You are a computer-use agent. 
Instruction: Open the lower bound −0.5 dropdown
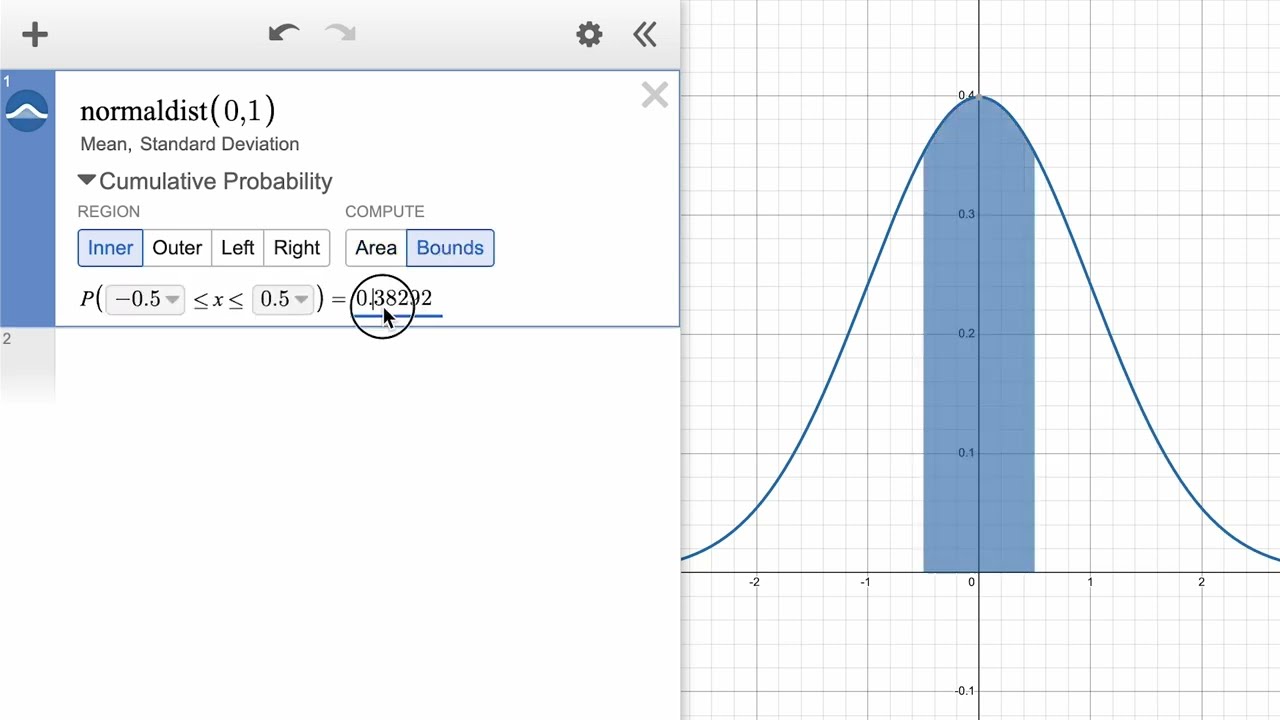pos(146,299)
